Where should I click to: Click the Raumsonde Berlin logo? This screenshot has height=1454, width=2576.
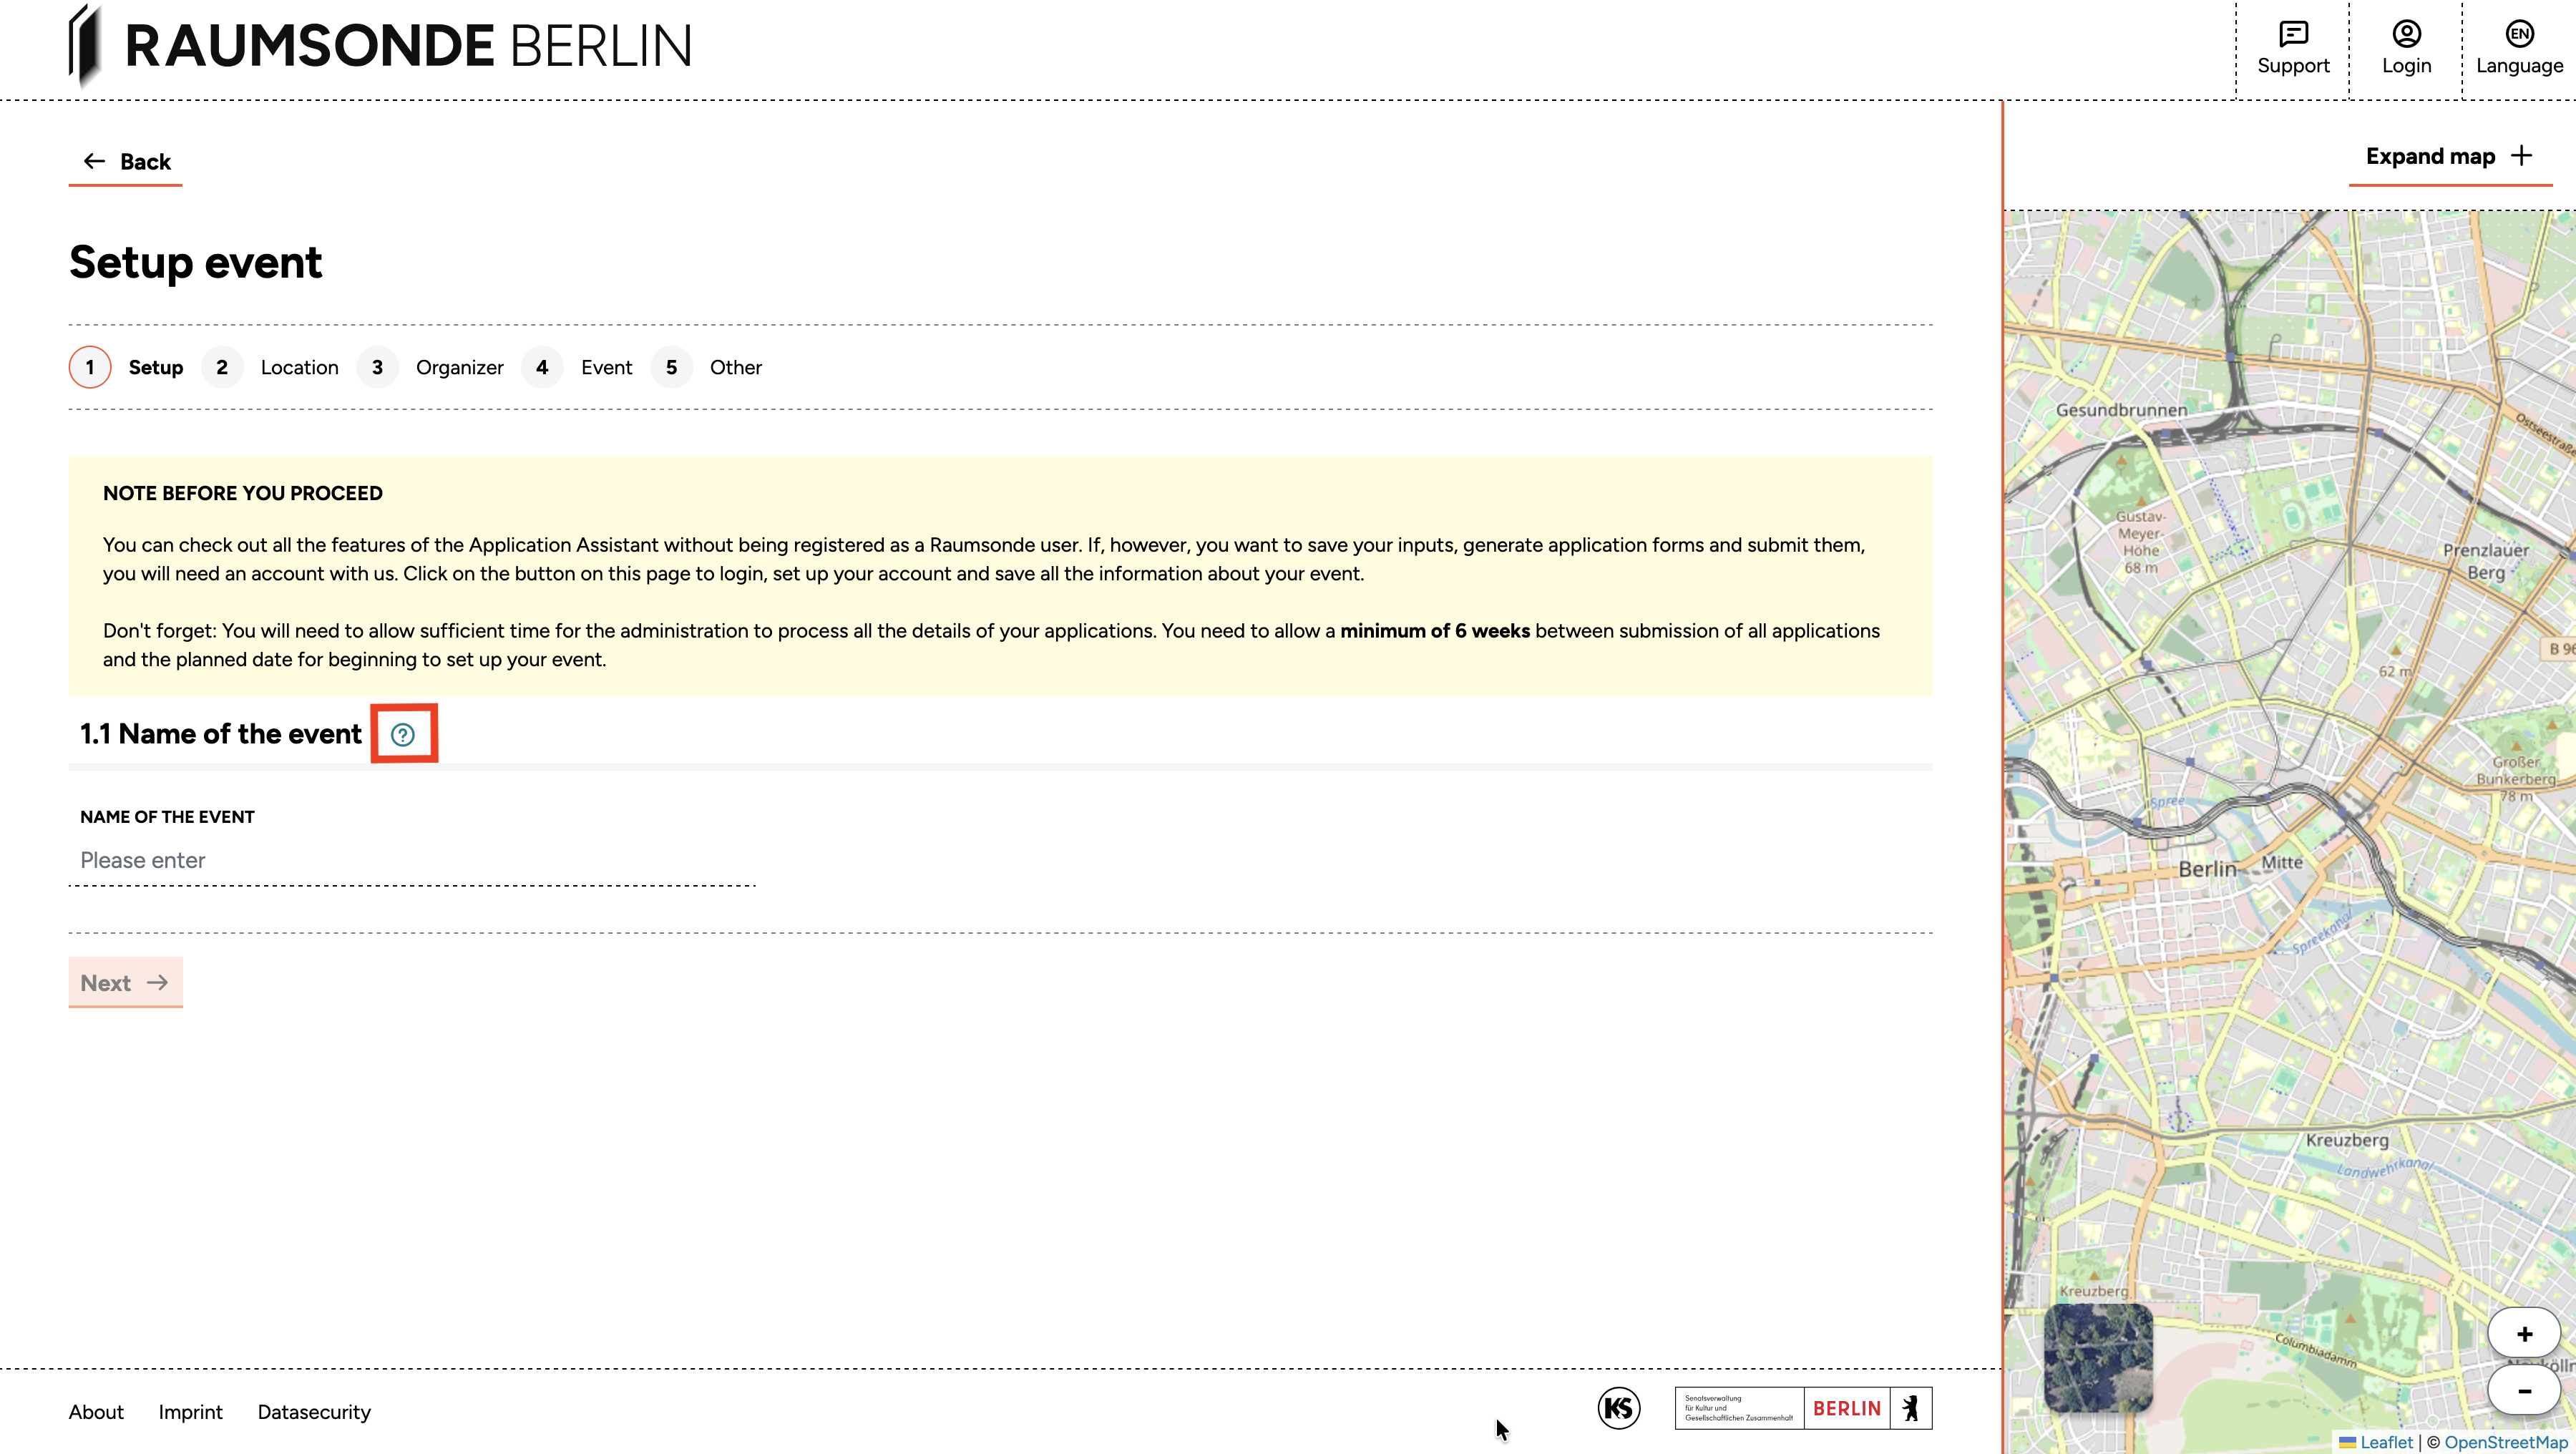[x=380, y=46]
